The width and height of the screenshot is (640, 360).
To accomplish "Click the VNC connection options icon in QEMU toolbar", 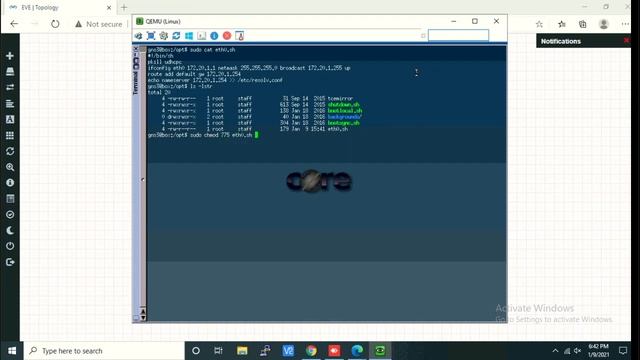I will [138, 36].
